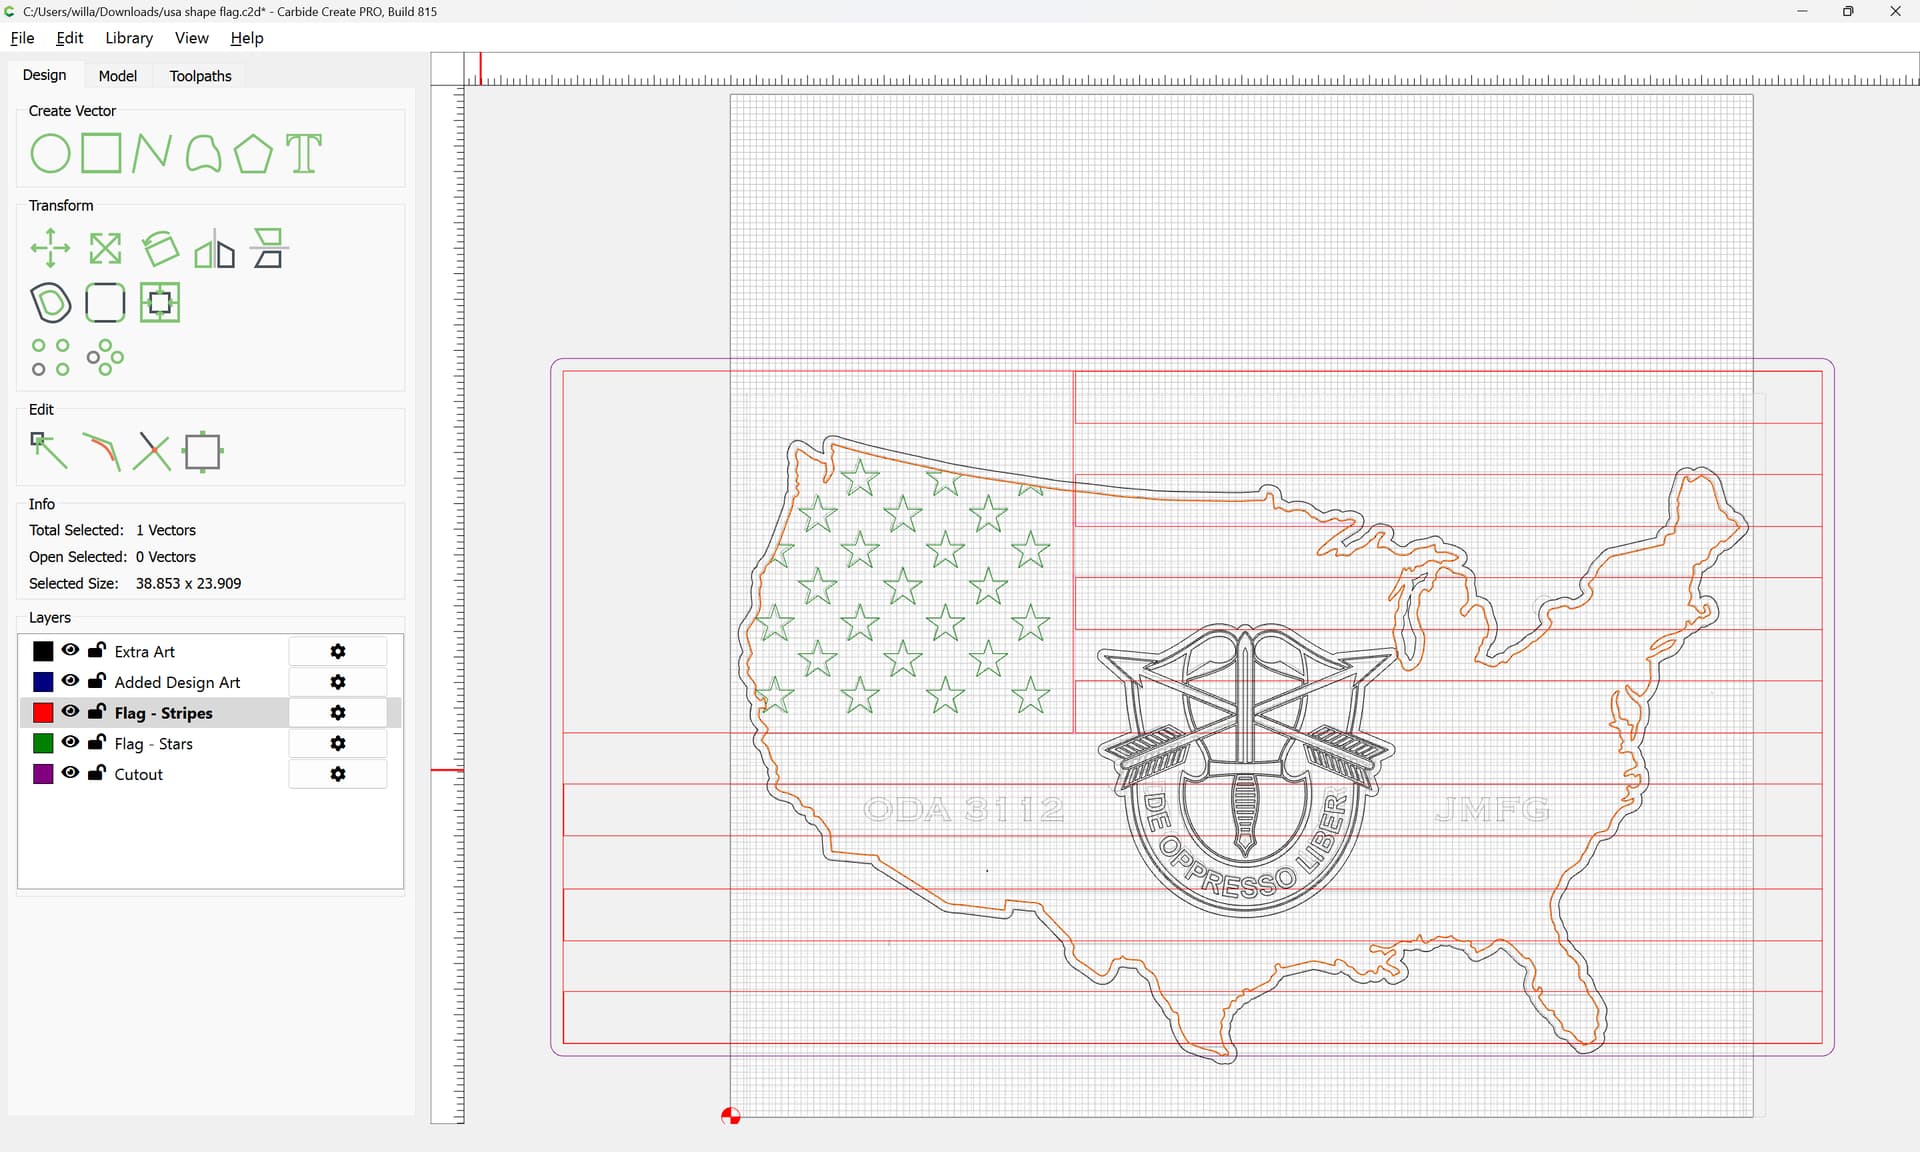
Task: Open the Crop/bounding edit tool
Action: pos(203,451)
